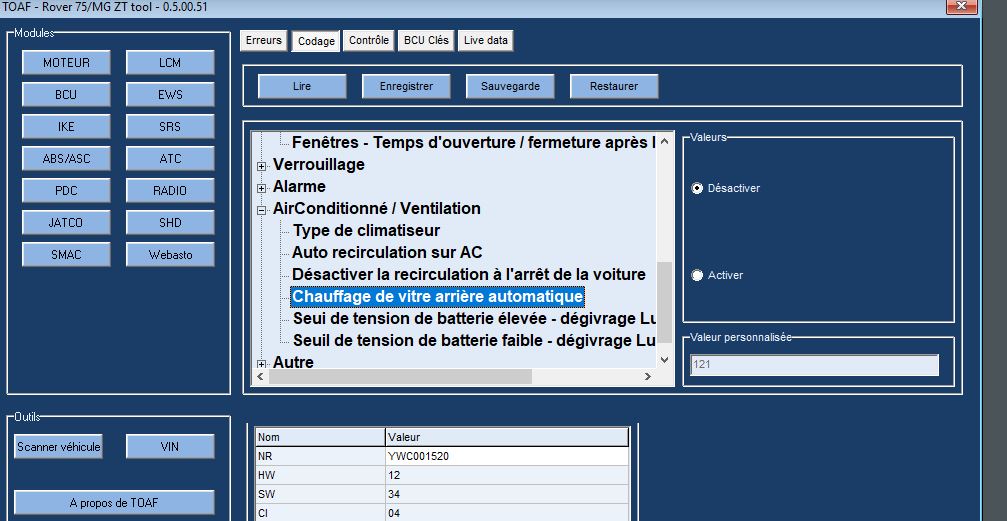This screenshot has height=521, width=1007.
Task: Click the Valeur personnalisée input field
Action: (814, 365)
